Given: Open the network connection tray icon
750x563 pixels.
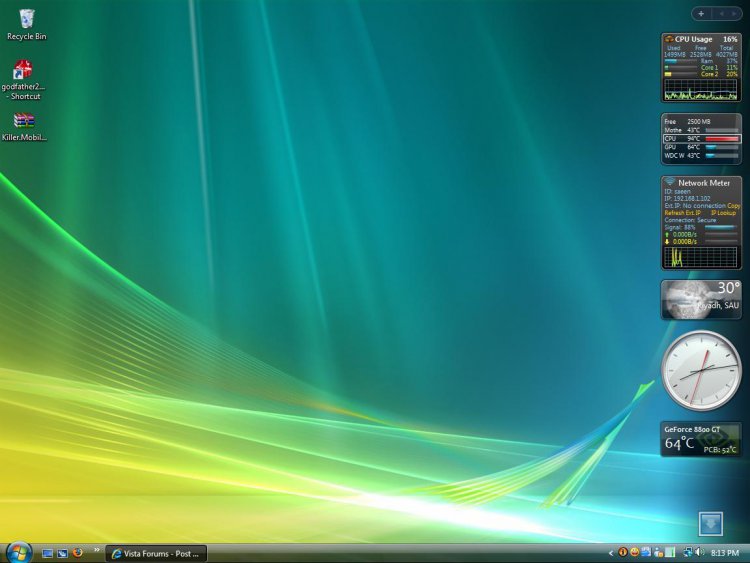Looking at the screenshot, I should [x=688, y=552].
